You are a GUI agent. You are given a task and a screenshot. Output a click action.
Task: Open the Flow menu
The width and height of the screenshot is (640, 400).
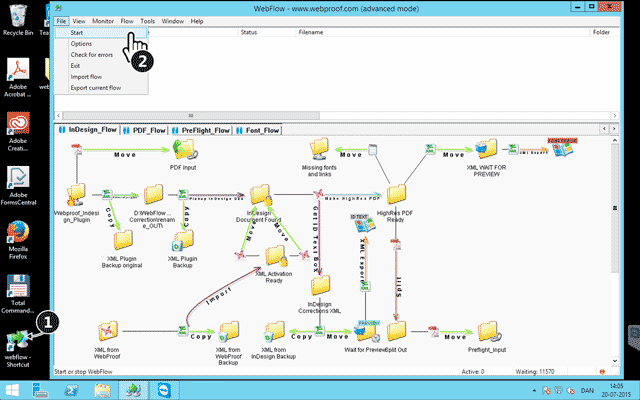point(127,21)
